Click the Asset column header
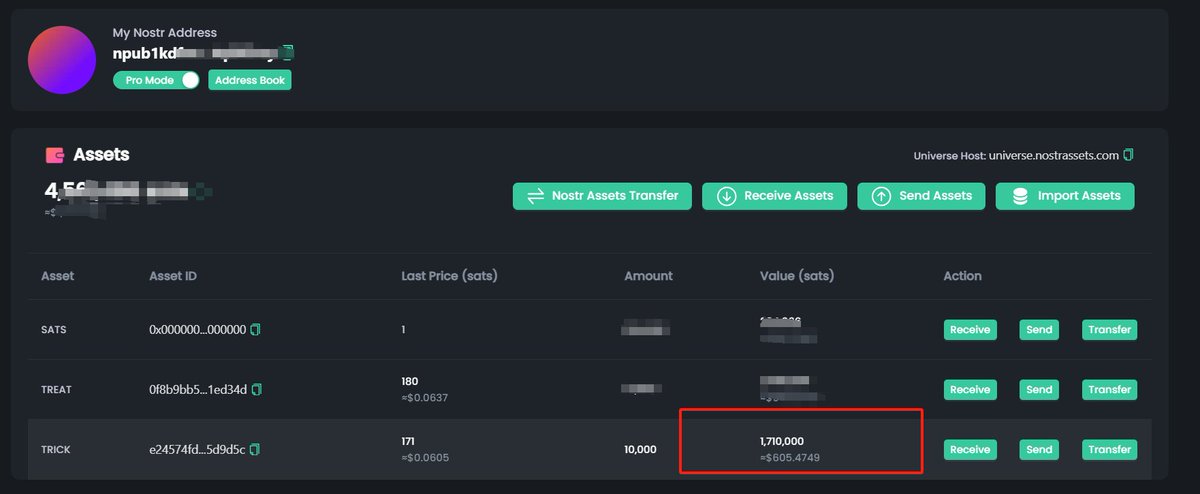The image size is (1200, 494). (57, 275)
